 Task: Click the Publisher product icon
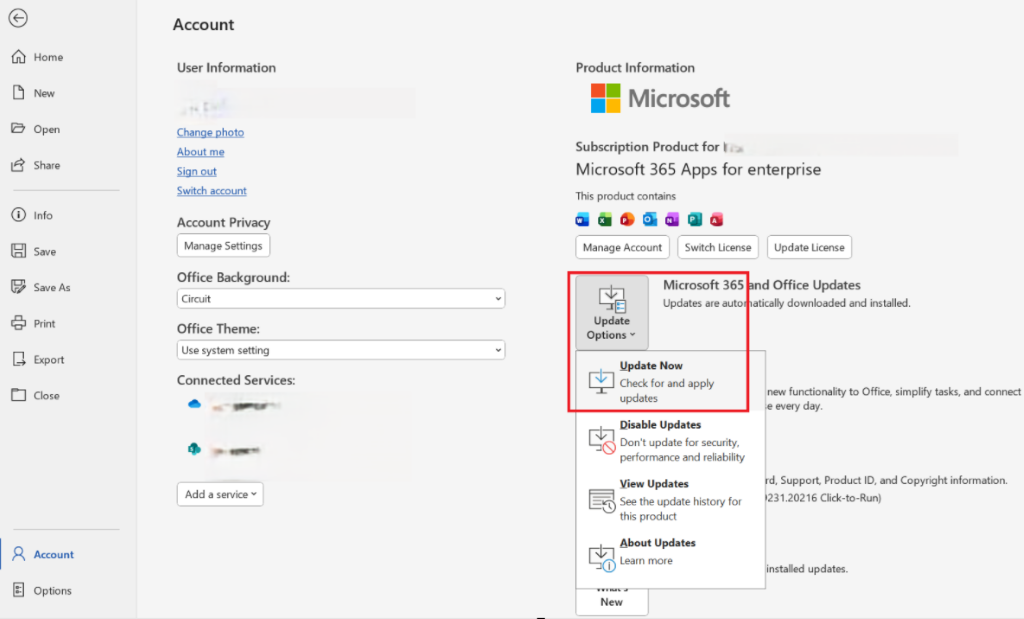[694, 219]
